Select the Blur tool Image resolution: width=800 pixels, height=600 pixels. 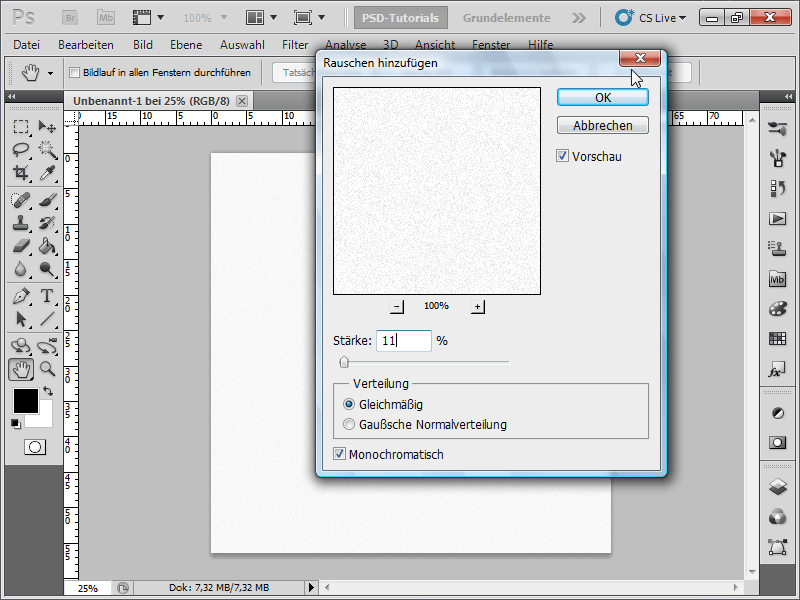point(21,269)
